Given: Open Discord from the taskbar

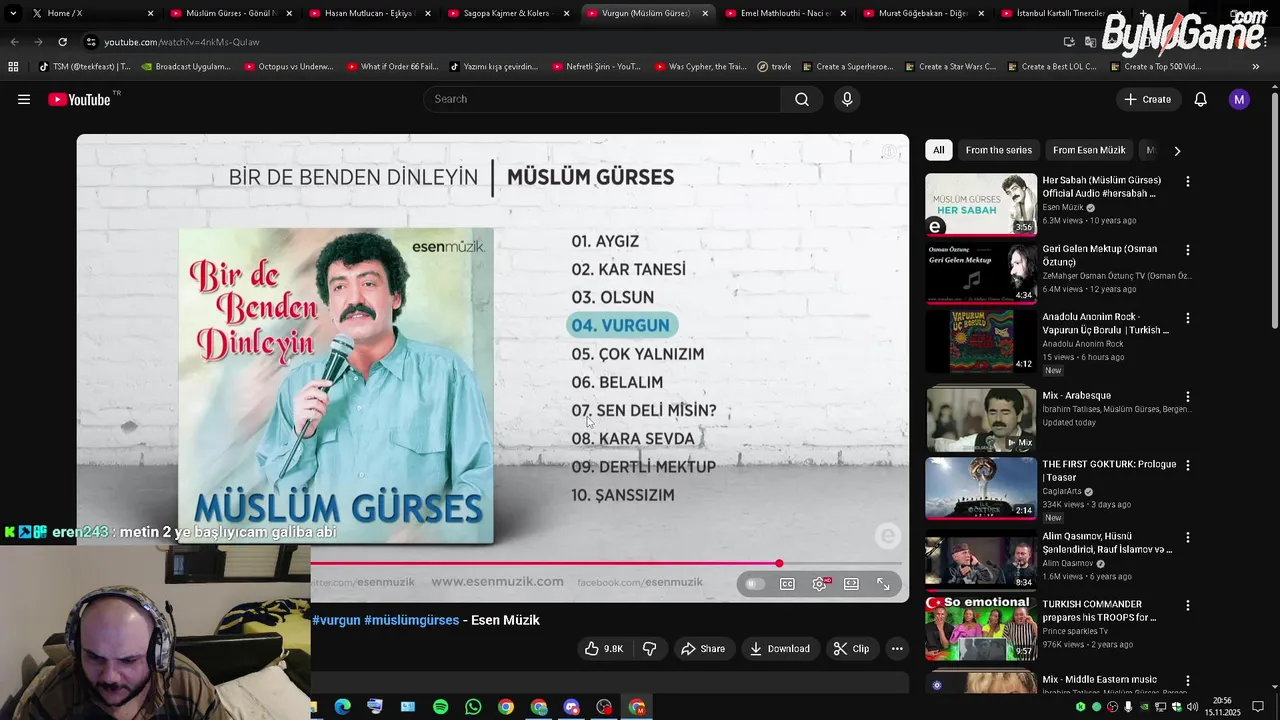Looking at the screenshot, I should tap(571, 707).
